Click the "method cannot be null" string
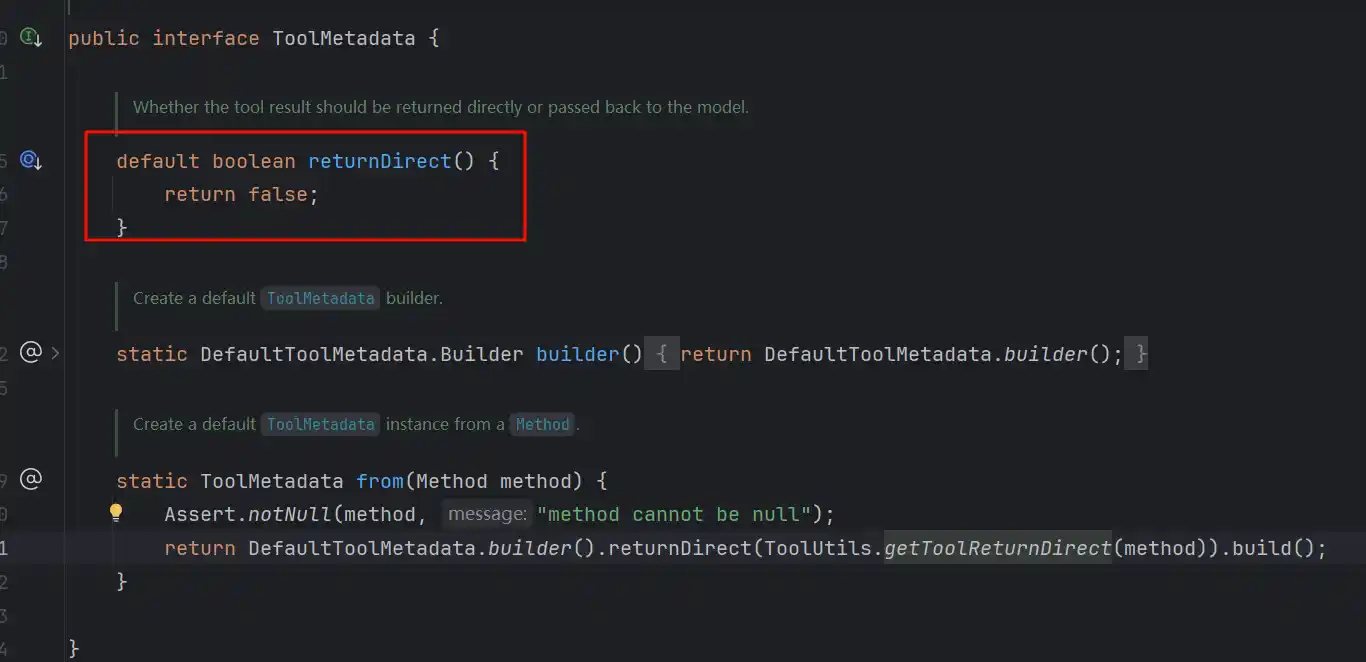The width and height of the screenshot is (1366, 662). [x=672, y=514]
